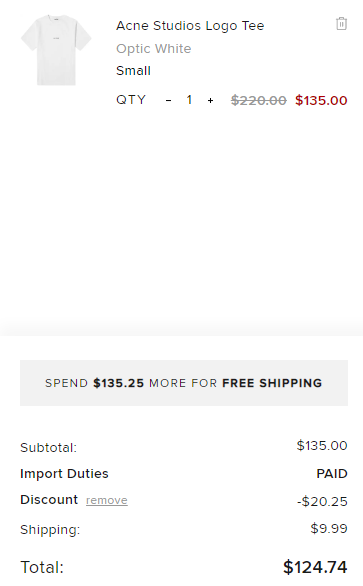
Task: Remove the applied discount via remove link
Action: (107, 500)
